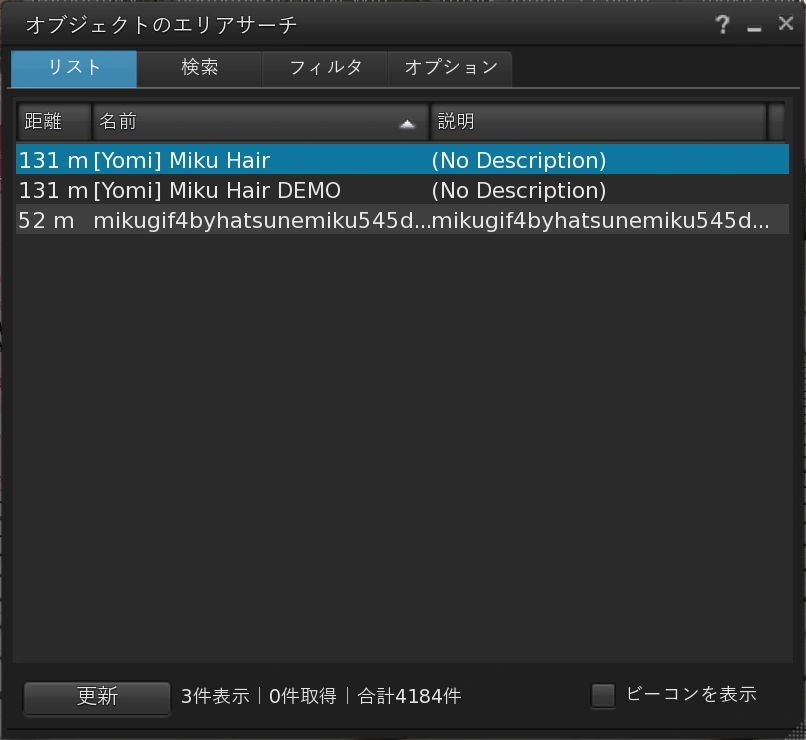Viewport: 806px width, 740px height.
Task: Open the フィルタ tab
Action: tap(325, 68)
